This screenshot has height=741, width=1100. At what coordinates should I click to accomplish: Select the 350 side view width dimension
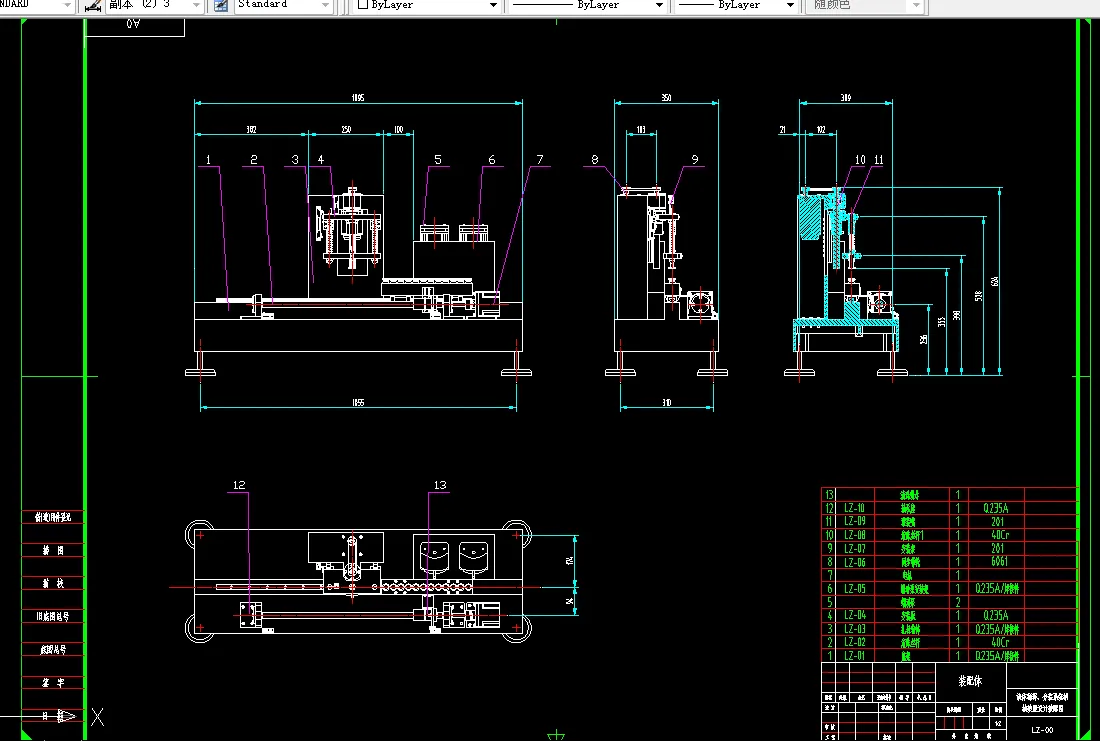[x=666, y=98]
